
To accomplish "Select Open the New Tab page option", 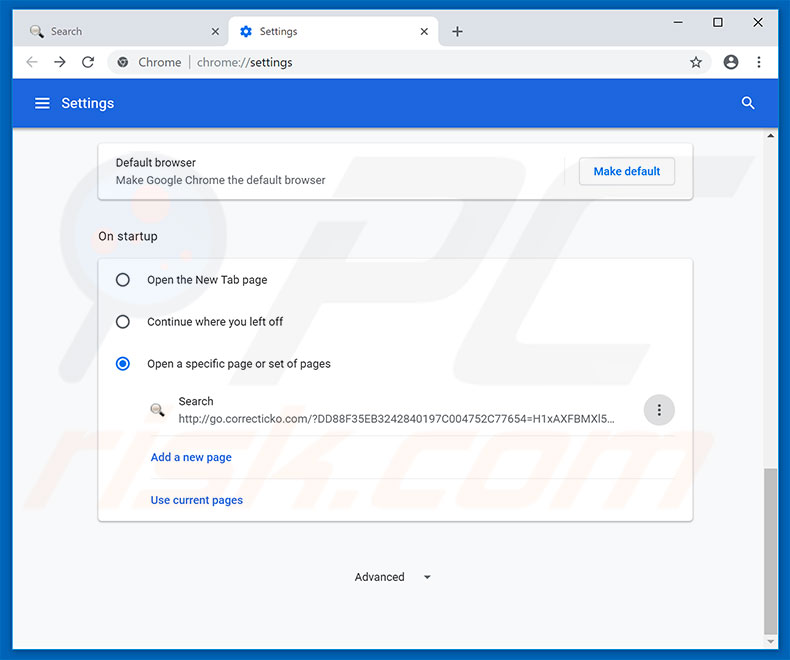I will tap(122, 280).
